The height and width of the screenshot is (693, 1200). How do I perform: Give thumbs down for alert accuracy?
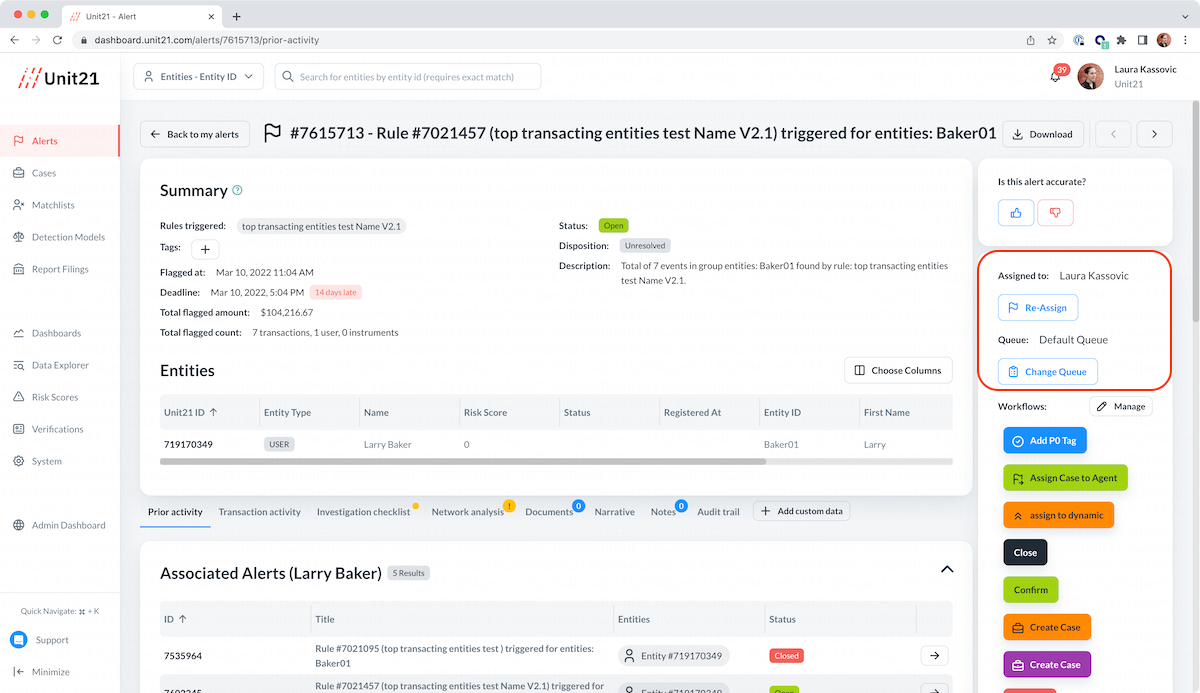point(1055,212)
